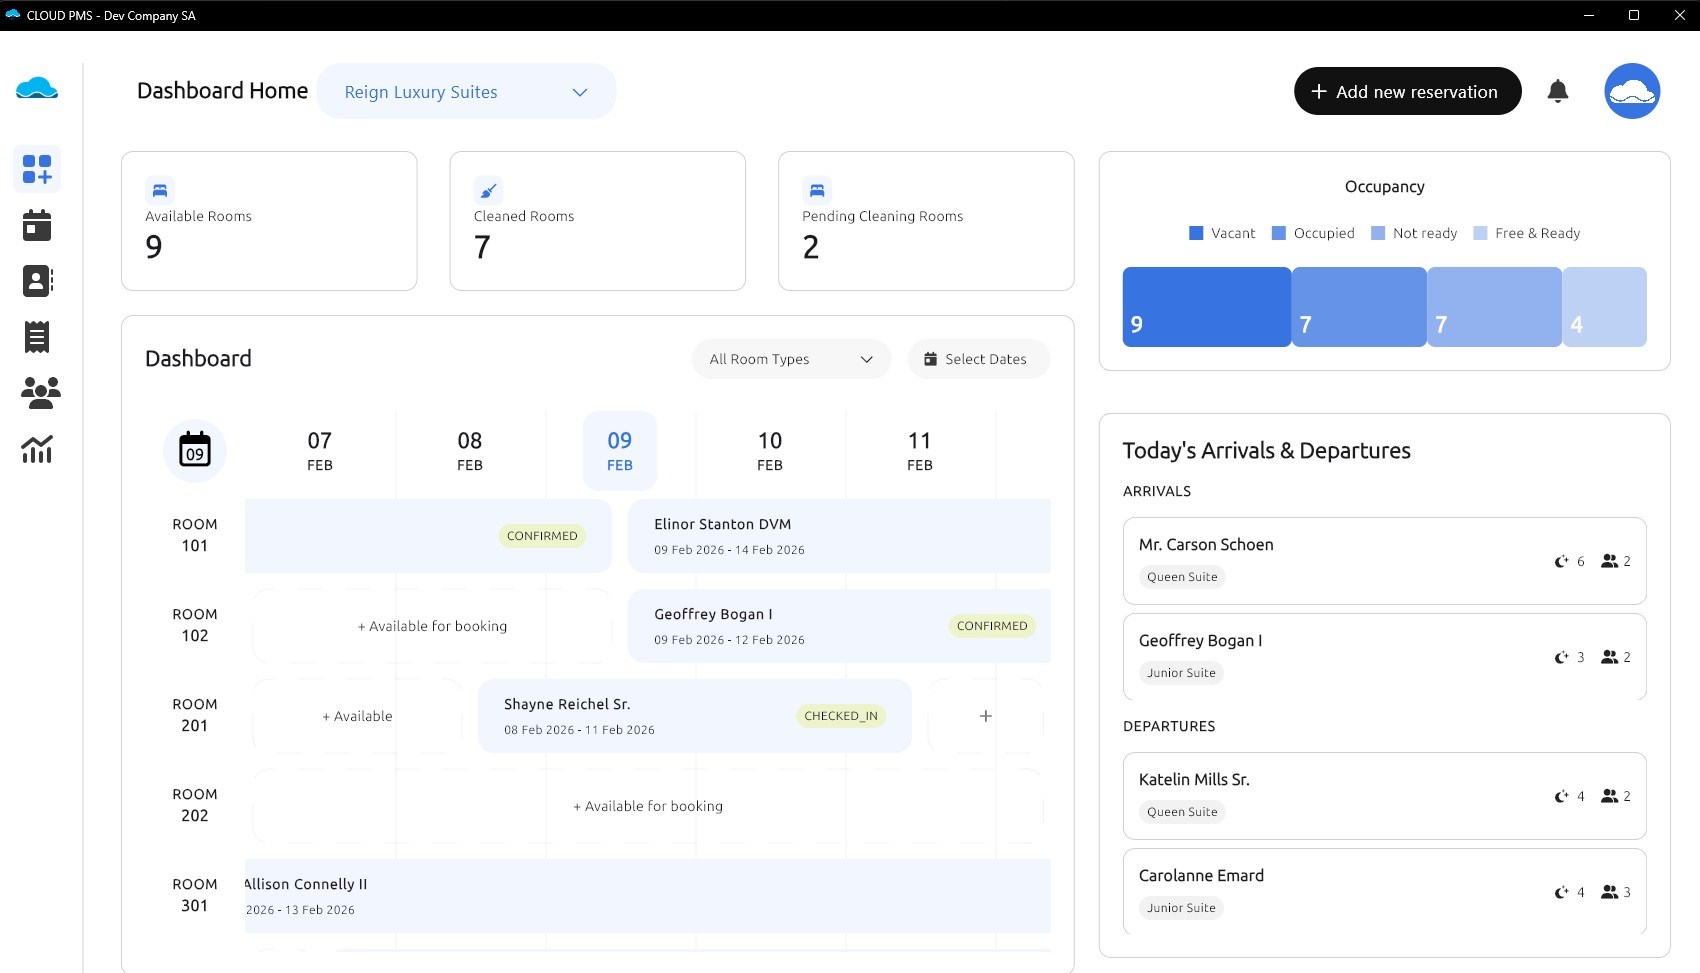Viewport: 1700px width, 973px height.
Task: Click + Available slot in Room 201
Action: click(x=357, y=716)
